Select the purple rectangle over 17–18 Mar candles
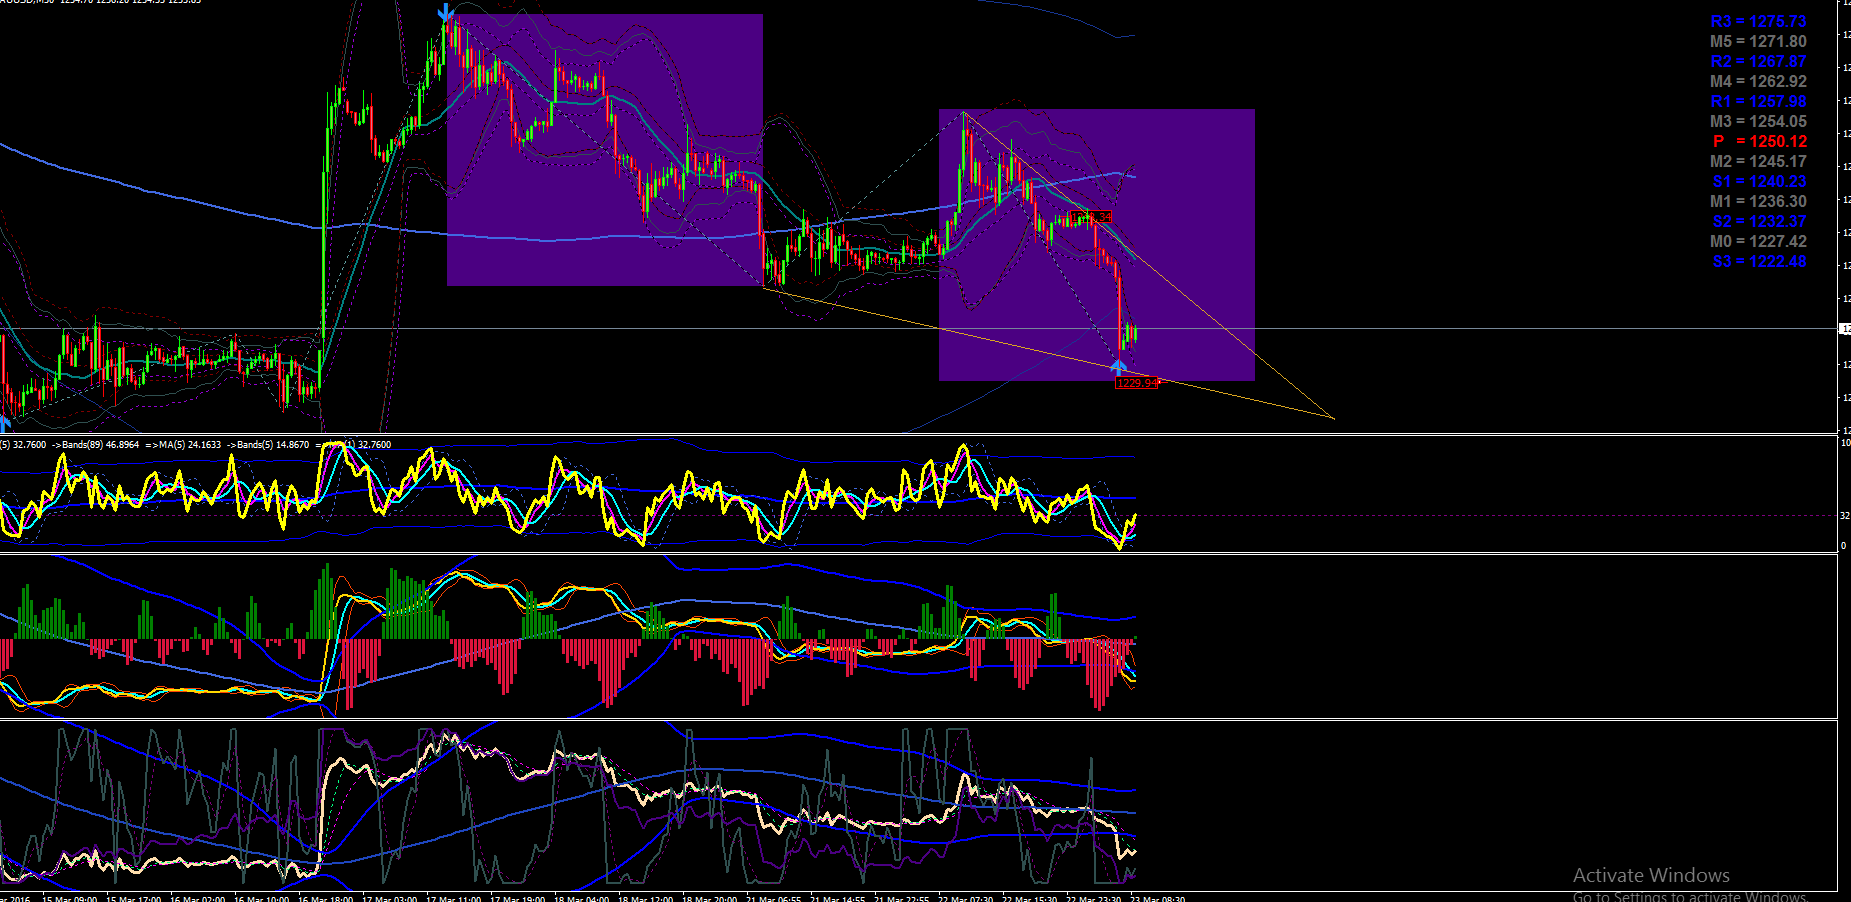Image resolution: width=1851 pixels, height=902 pixels. tap(605, 150)
